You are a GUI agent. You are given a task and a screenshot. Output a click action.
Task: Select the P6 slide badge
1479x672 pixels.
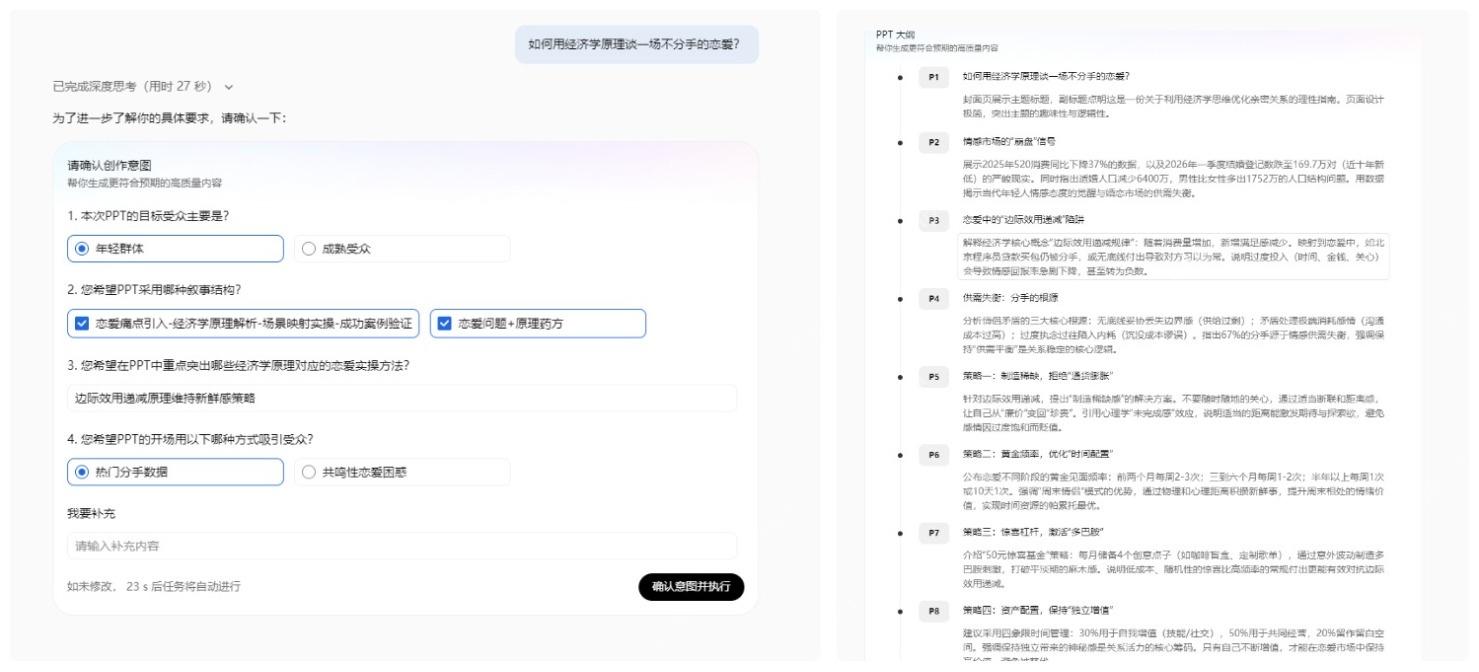pyautogui.click(x=934, y=454)
